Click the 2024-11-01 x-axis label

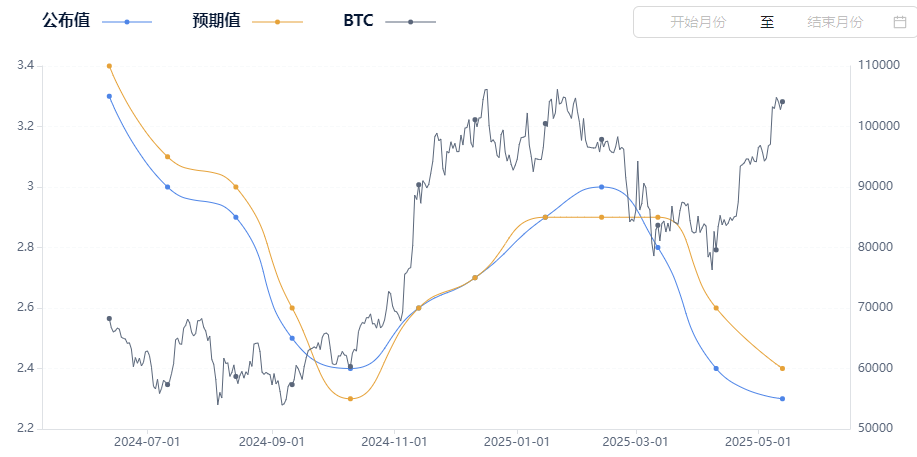394,440
